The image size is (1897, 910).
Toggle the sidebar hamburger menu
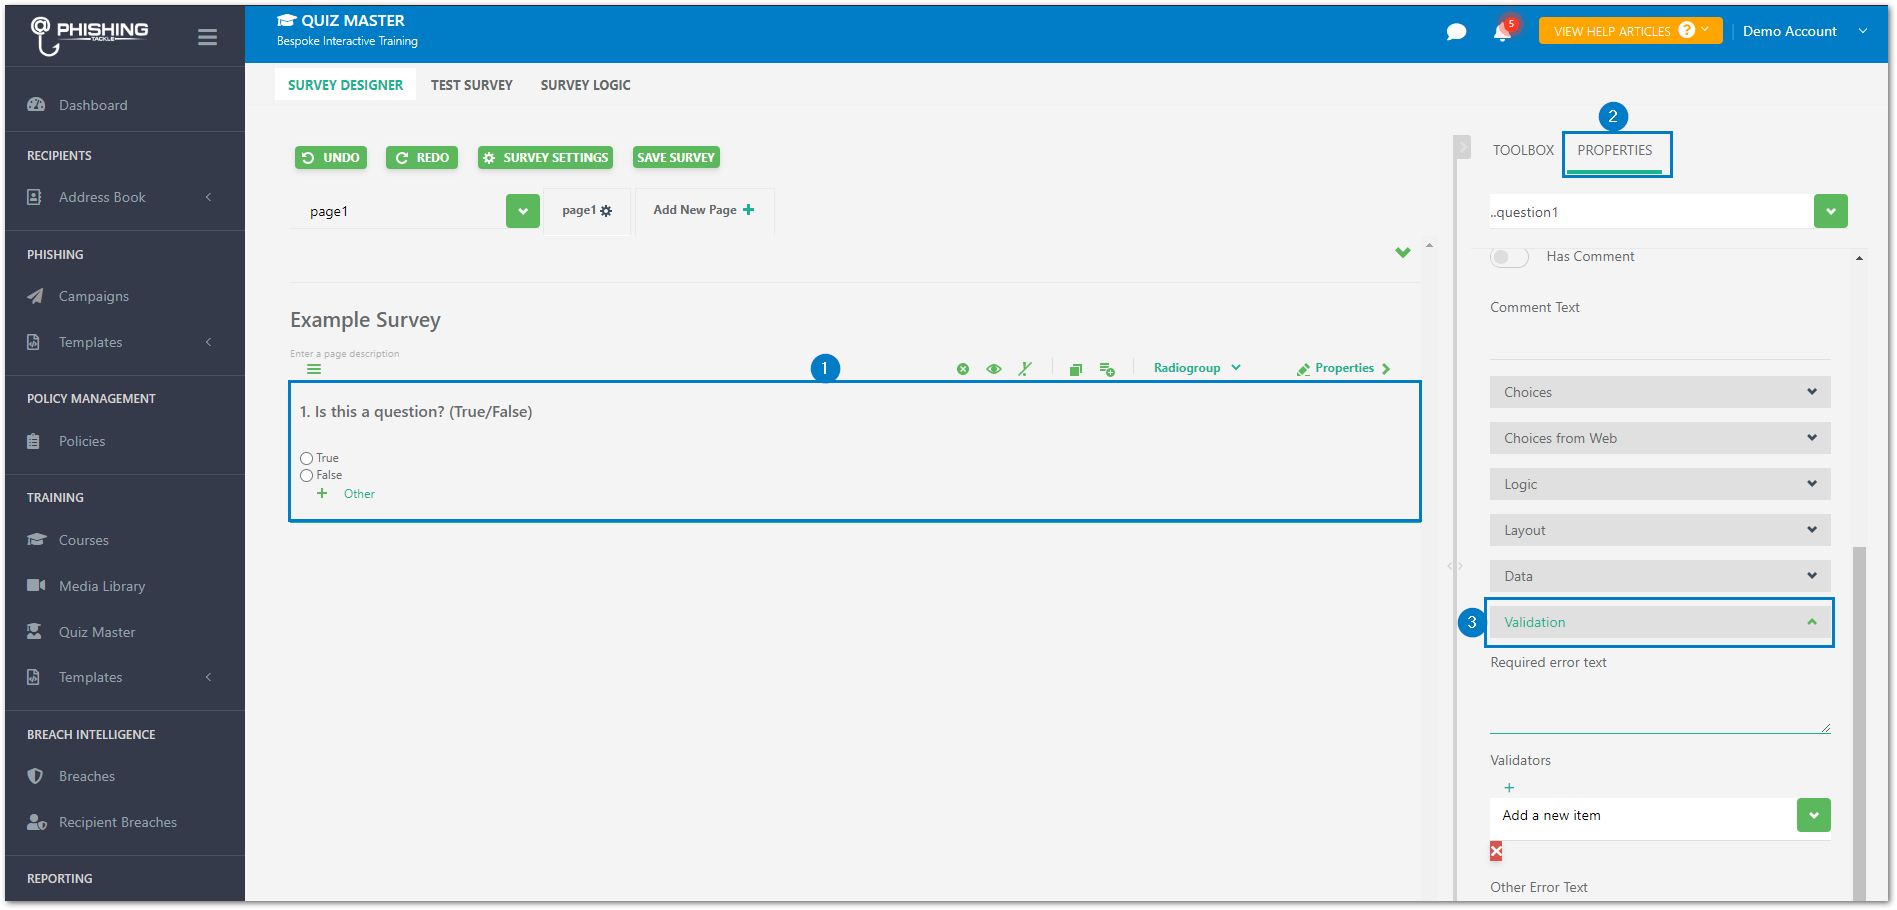click(x=208, y=37)
